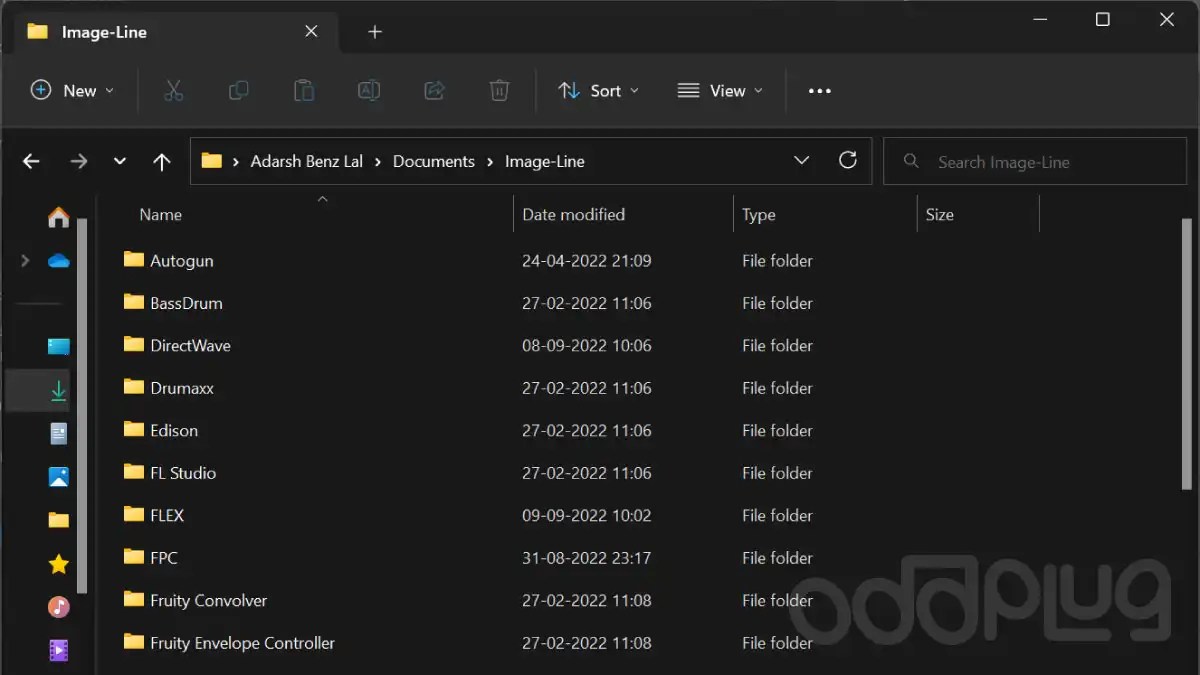Close the Image-Line tab

[x=311, y=31]
